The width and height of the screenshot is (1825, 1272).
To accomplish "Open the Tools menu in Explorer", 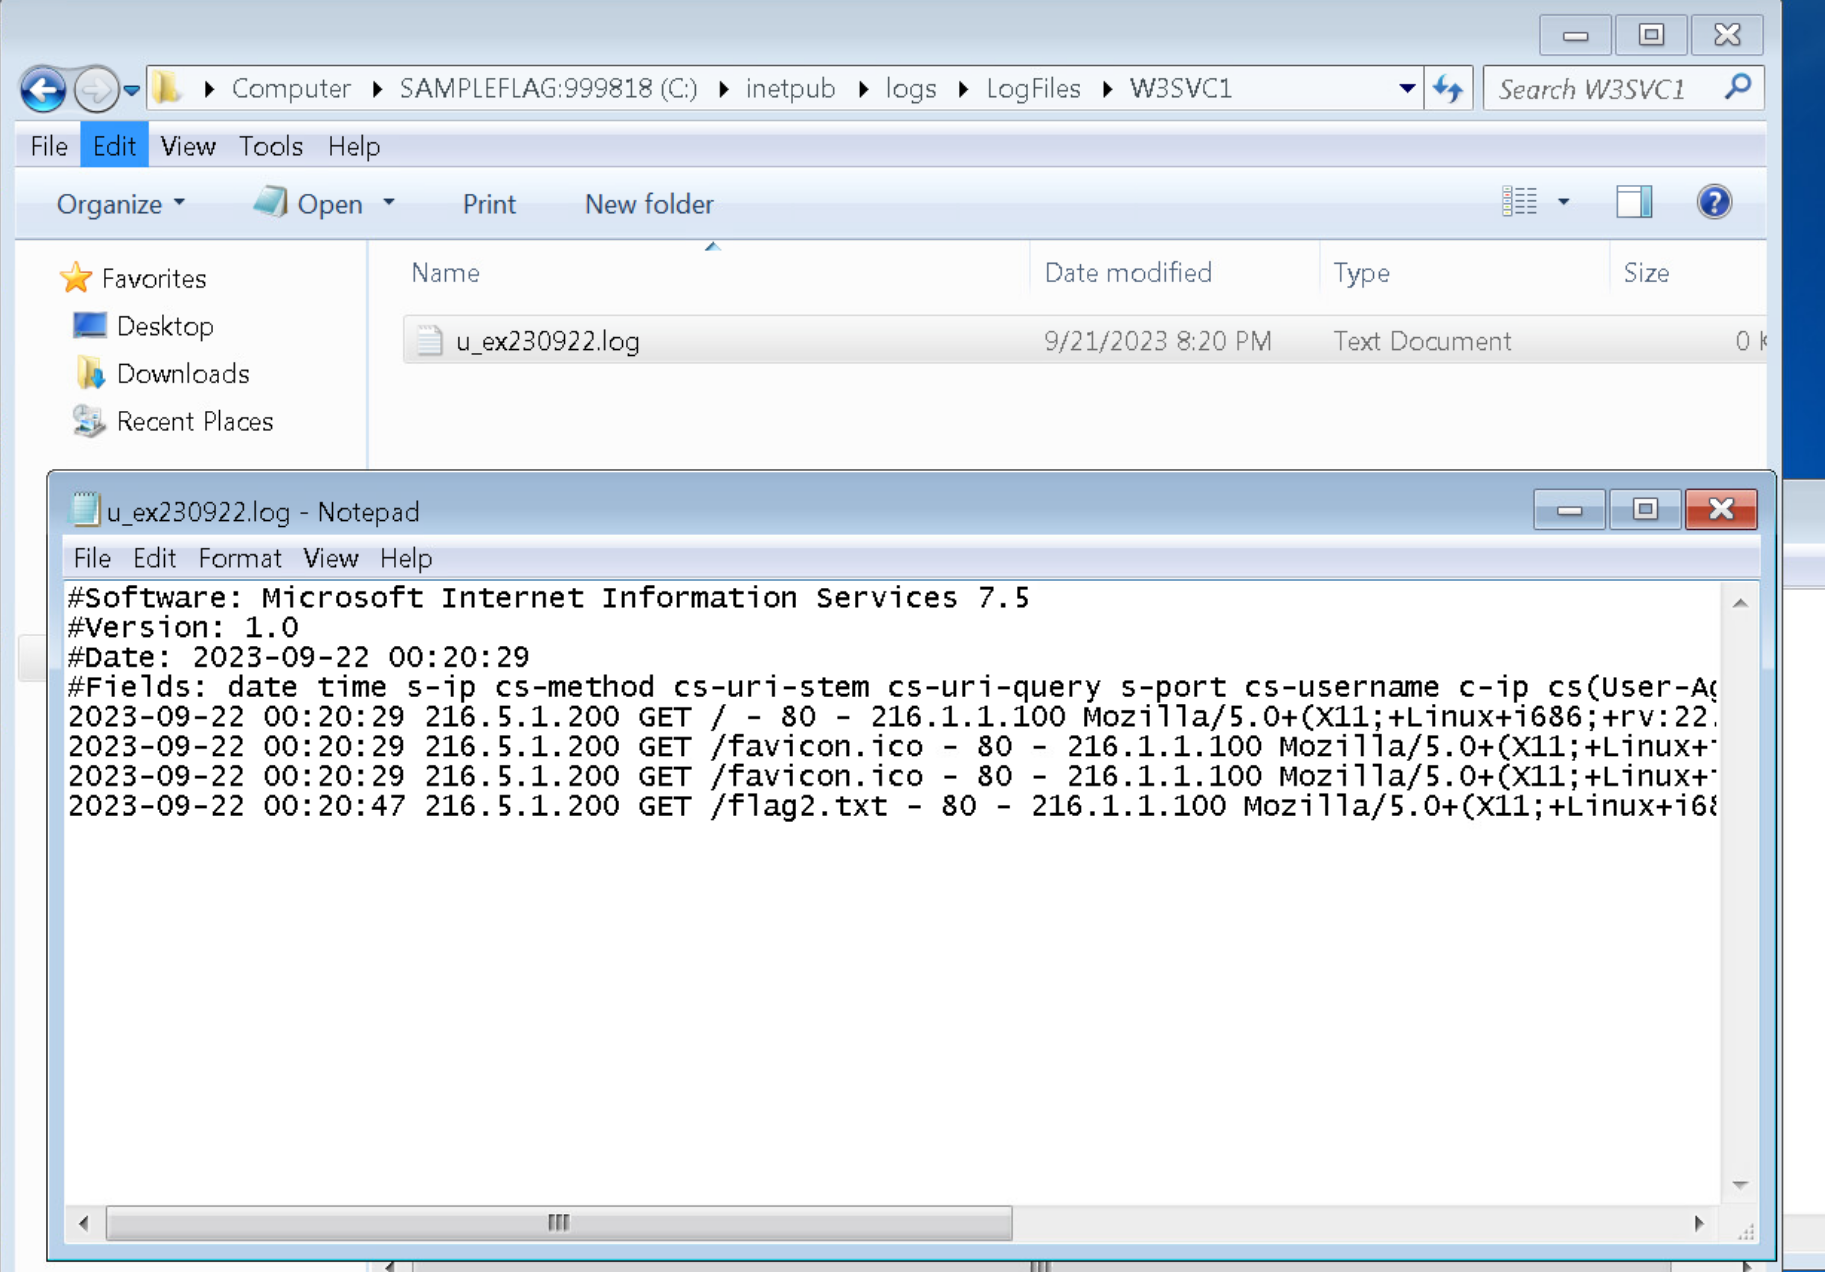I will (x=269, y=146).
